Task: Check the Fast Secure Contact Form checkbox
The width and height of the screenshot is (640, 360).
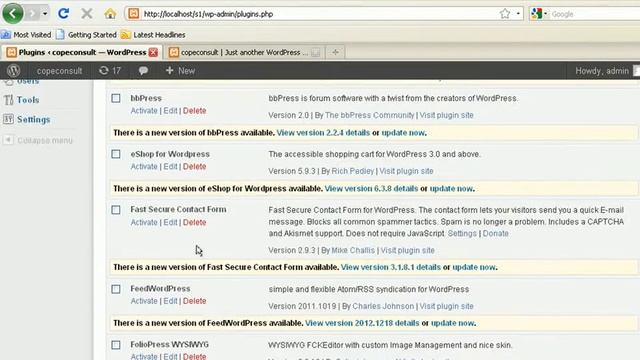Action: pyautogui.click(x=116, y=210)
